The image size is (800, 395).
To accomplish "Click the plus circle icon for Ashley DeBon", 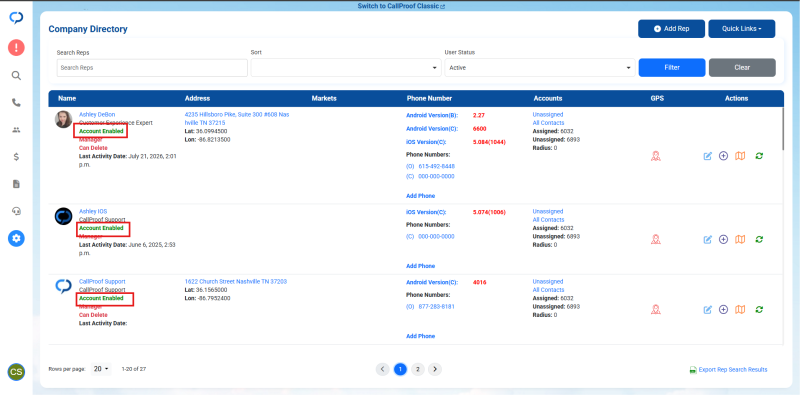I will point(723,156).
